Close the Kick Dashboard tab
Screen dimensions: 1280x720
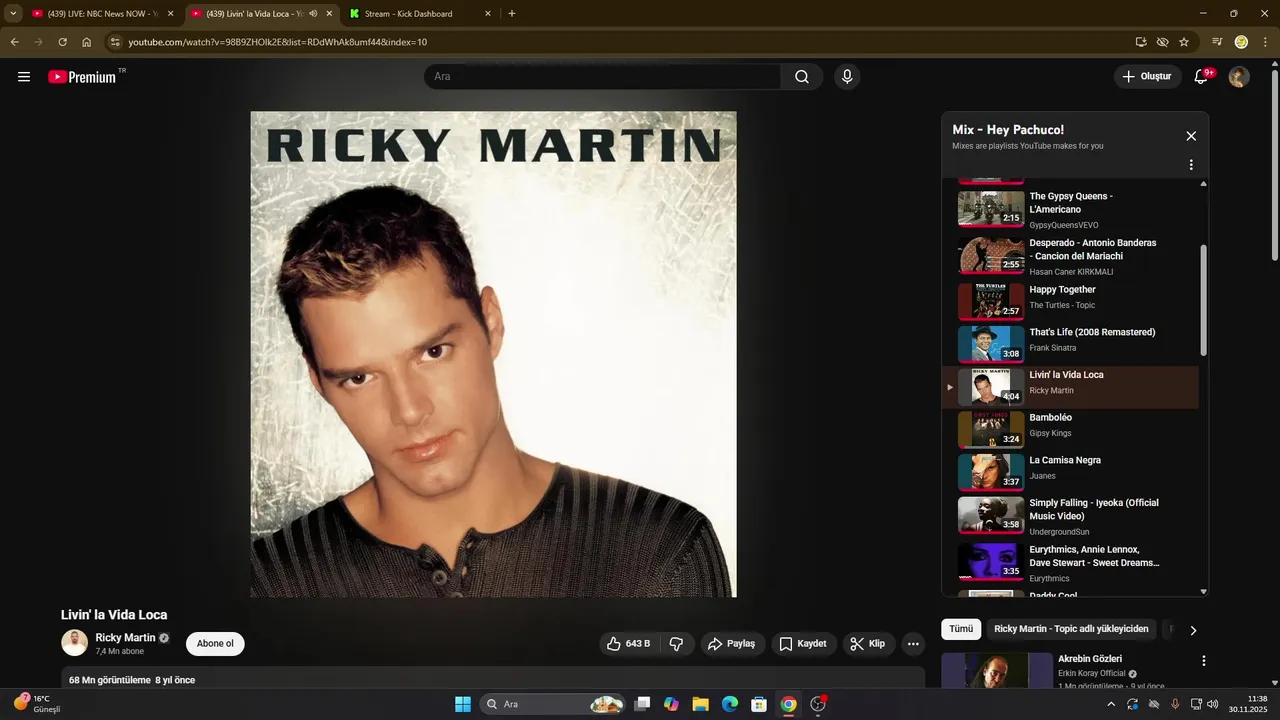click(x=488, y=14)
